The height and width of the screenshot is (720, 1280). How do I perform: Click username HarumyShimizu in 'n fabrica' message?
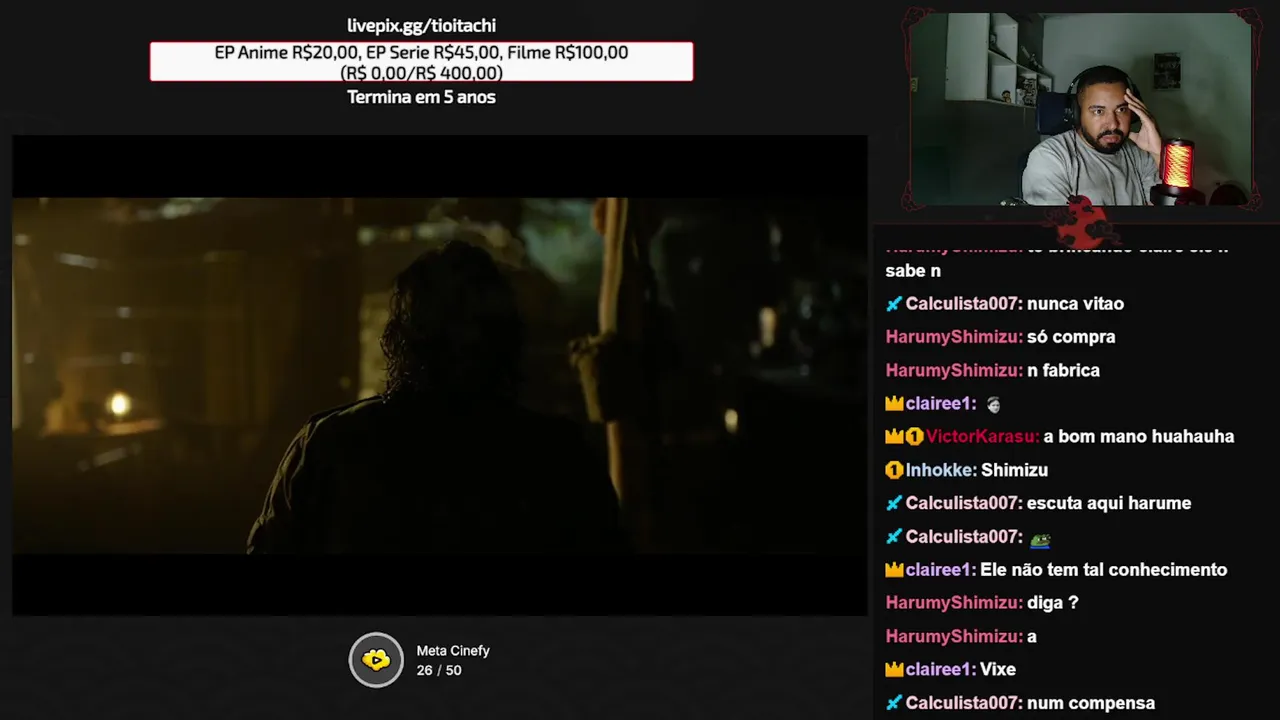954,370
